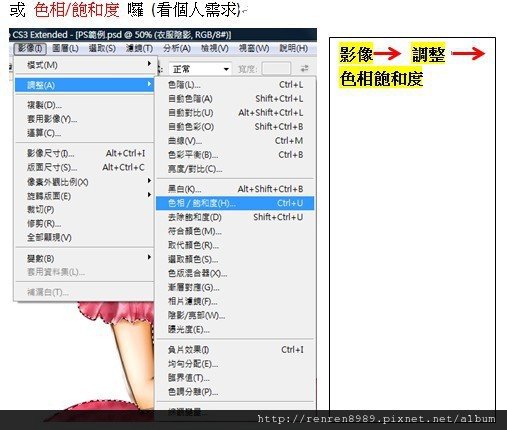The image size is (507, 430).
Task: Open 影像尺寸(I)... image size dialog
Action: 84,153
